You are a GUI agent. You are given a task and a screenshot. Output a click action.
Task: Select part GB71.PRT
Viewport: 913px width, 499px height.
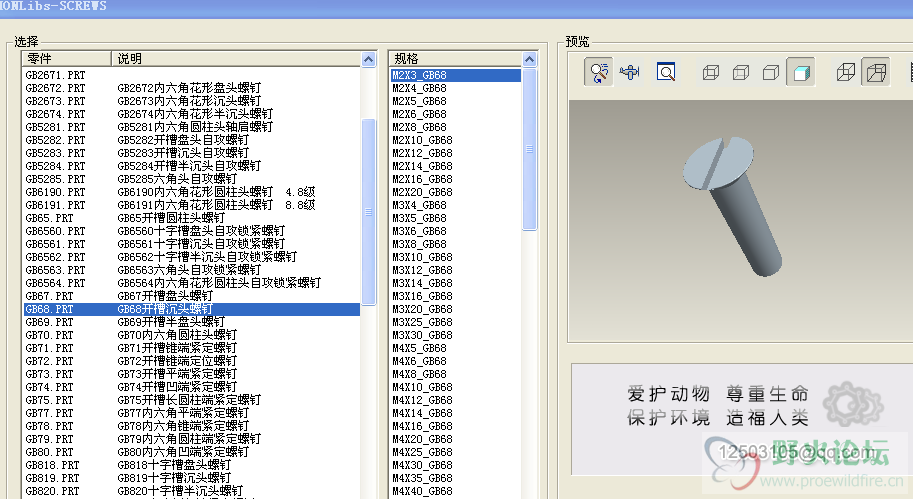click(x=192, y=348)
